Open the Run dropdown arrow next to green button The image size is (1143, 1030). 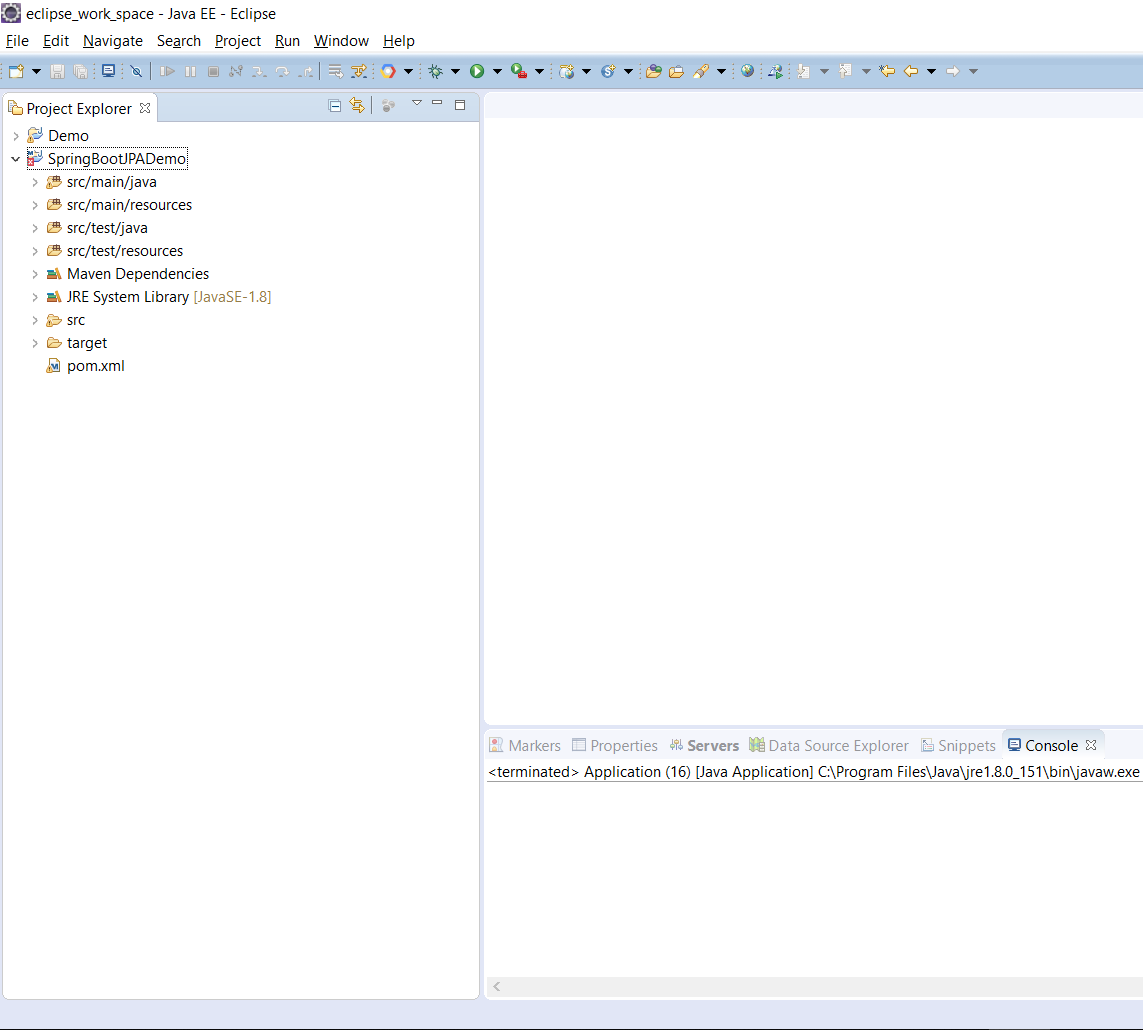497,71
